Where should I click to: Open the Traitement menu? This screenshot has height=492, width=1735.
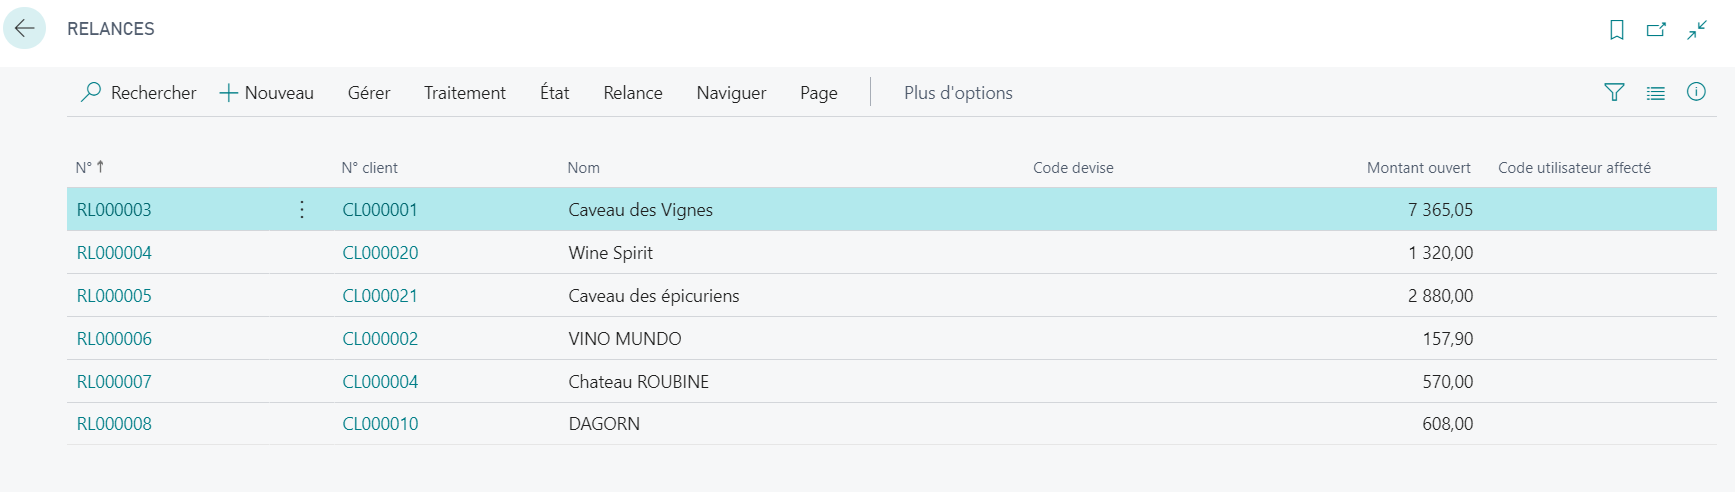465,92
